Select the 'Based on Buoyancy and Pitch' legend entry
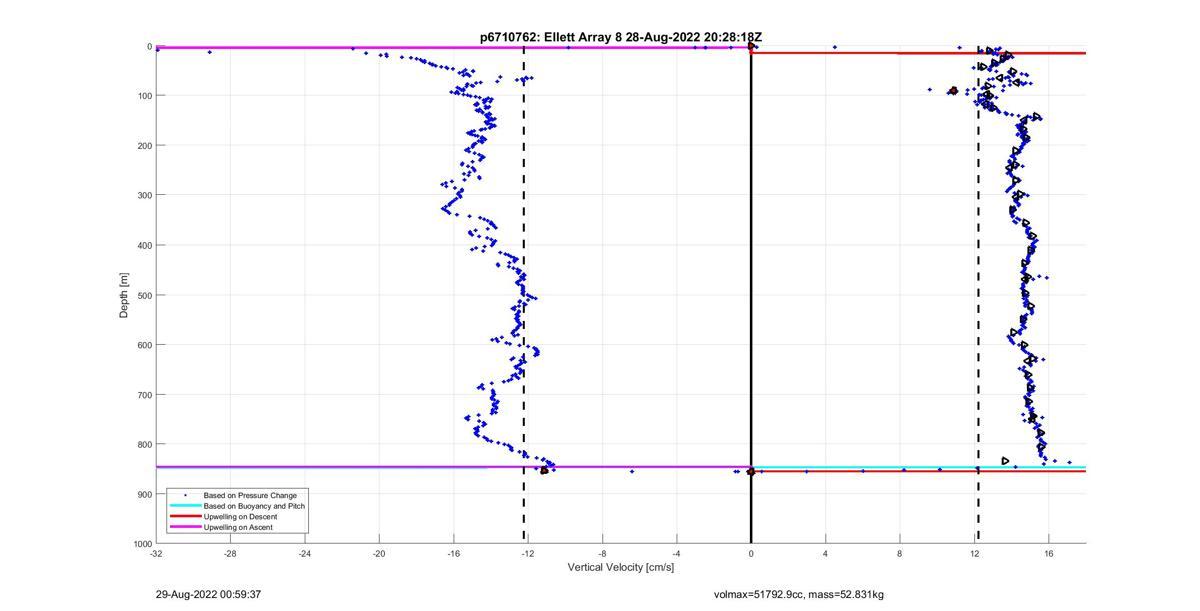 point(254,506)
